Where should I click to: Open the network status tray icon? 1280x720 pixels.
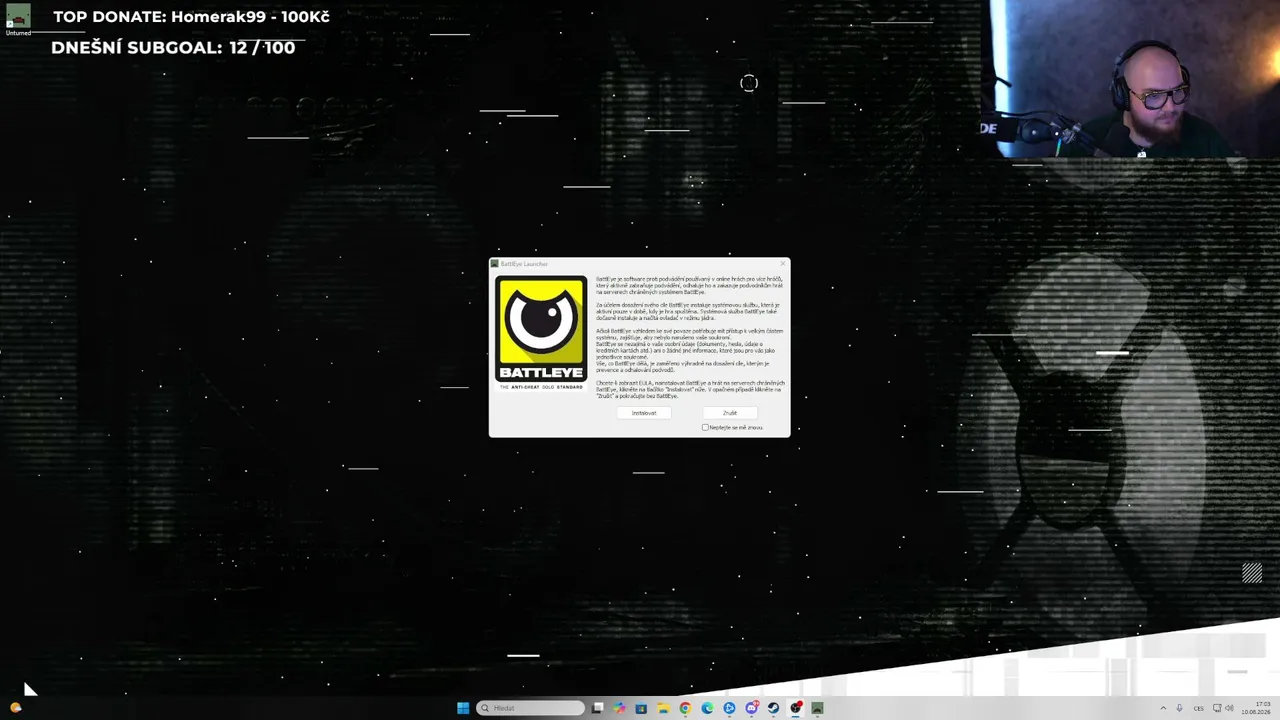click(1217, 708)
